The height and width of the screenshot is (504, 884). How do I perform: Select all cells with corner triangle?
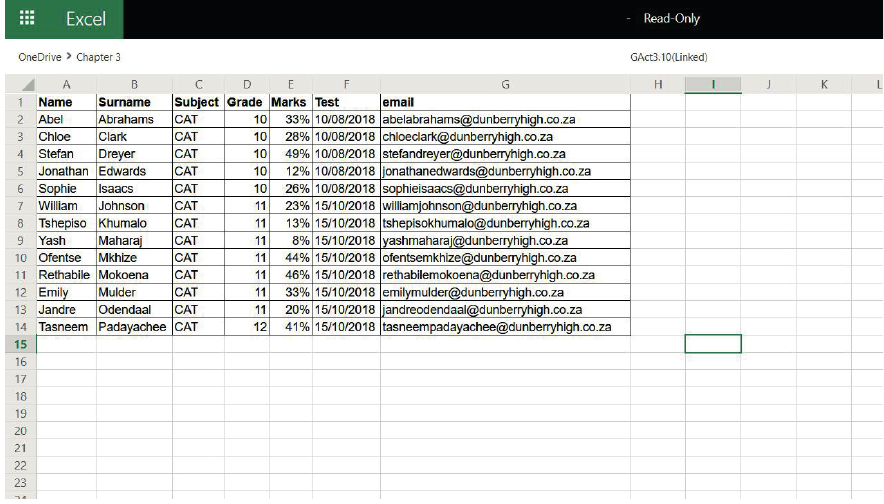tap(21, 85)
